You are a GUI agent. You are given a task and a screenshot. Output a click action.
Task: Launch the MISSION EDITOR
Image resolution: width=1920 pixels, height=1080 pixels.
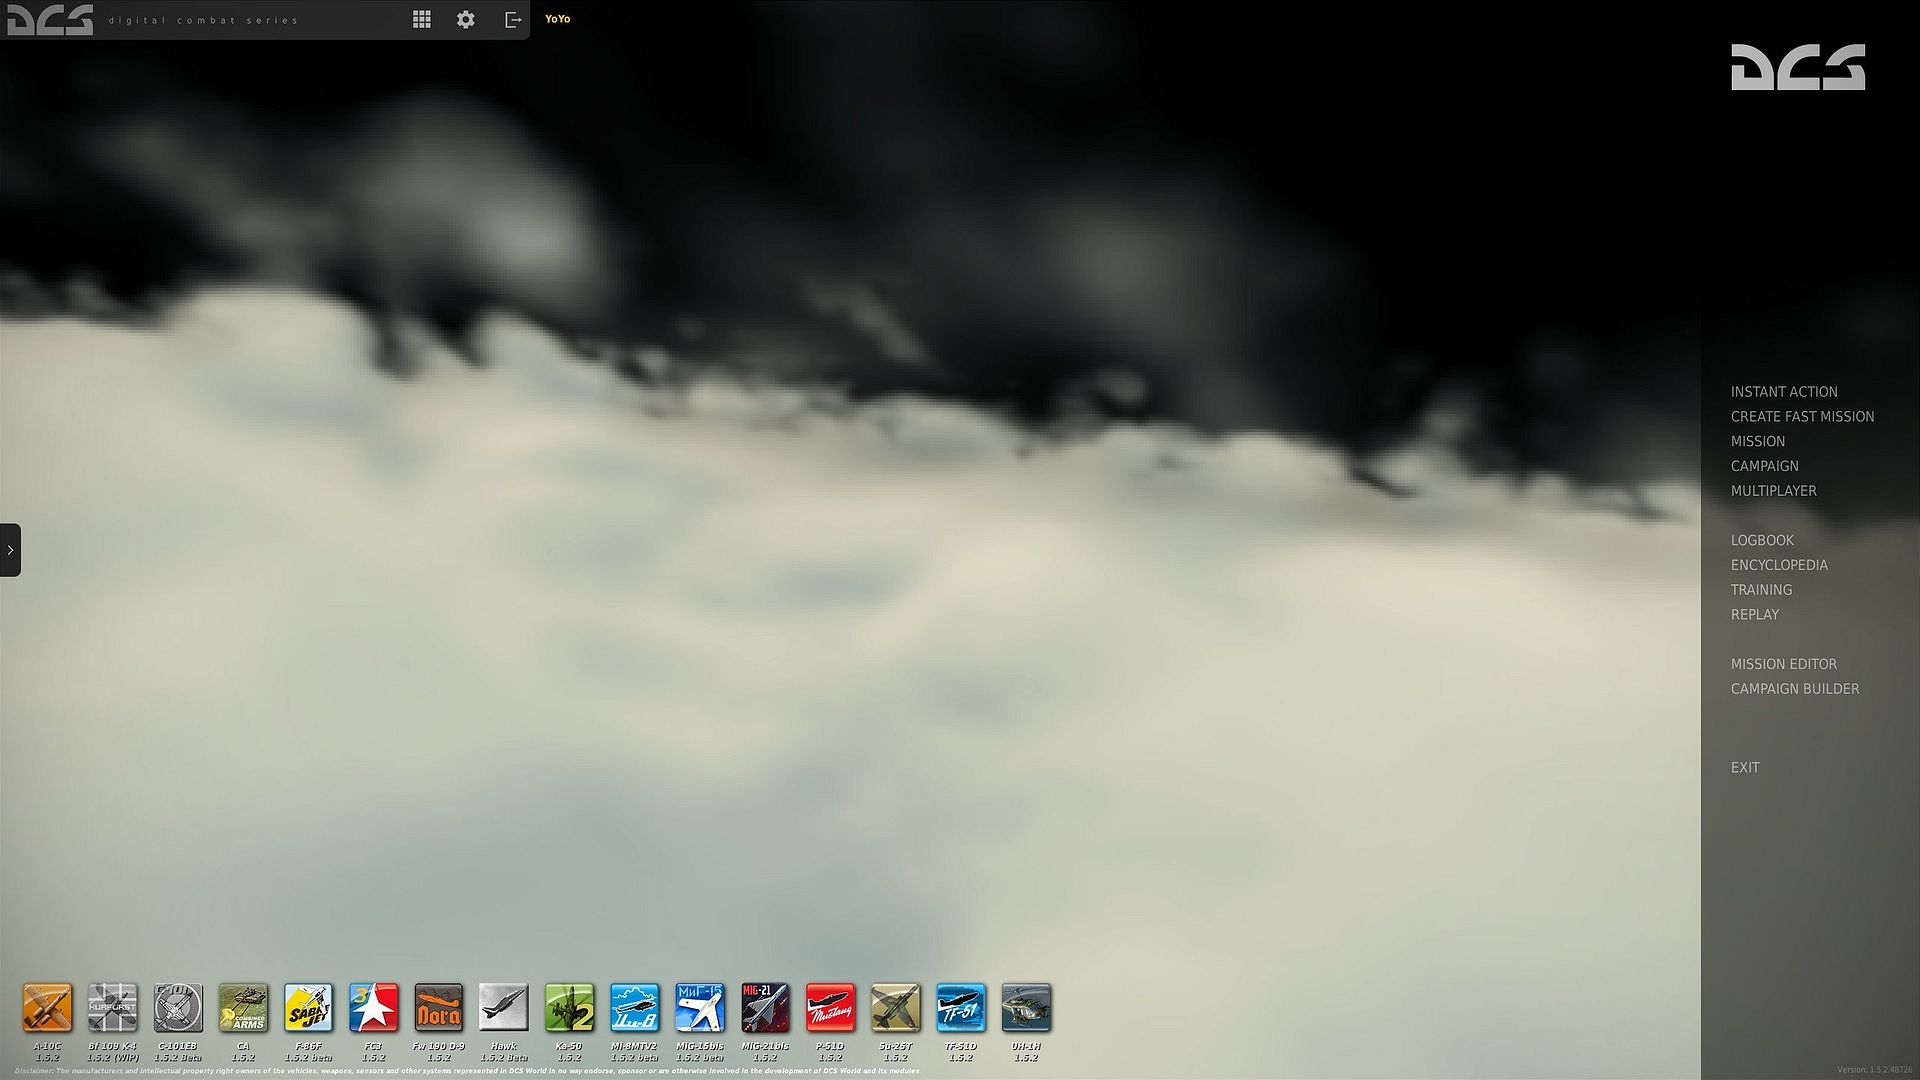(x=1783, y=664)
